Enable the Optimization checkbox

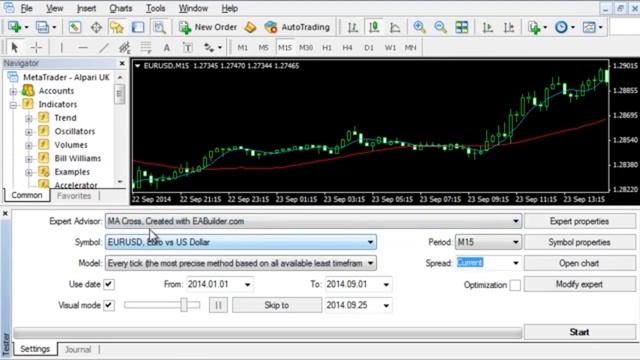point(515,285)
